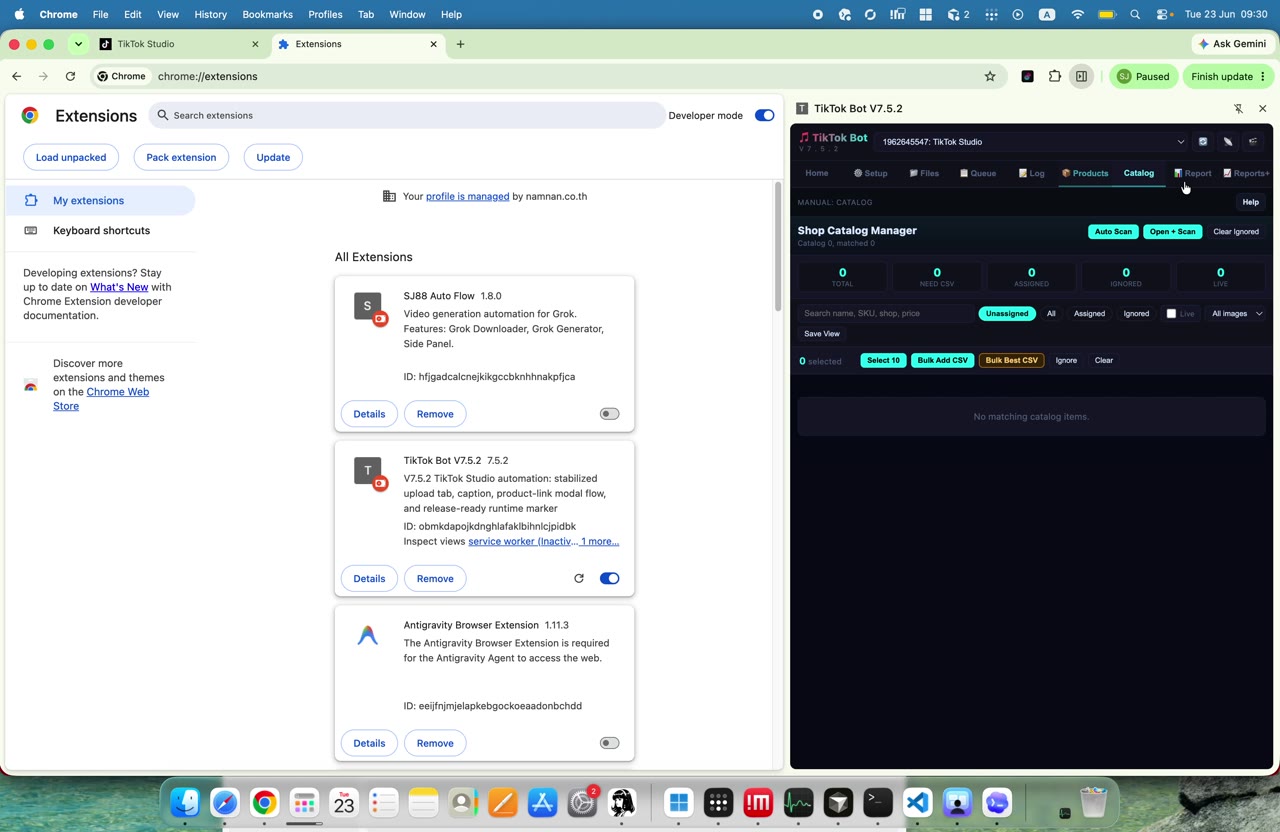Open the Bookmarks menu
The width and height of the screenshot is (1280, 832).
click(x=267, y=14)
